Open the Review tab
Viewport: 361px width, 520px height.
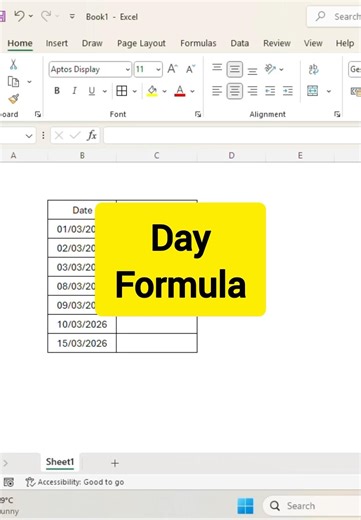pos(277,43)
